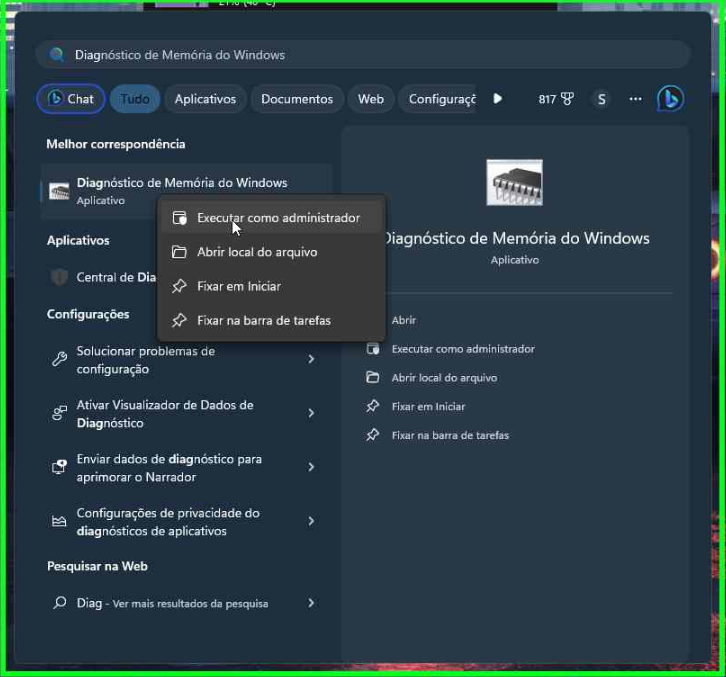
Task: Click Fixar na barra de tarefas in preview pane
Action: (x=450, y=435)
